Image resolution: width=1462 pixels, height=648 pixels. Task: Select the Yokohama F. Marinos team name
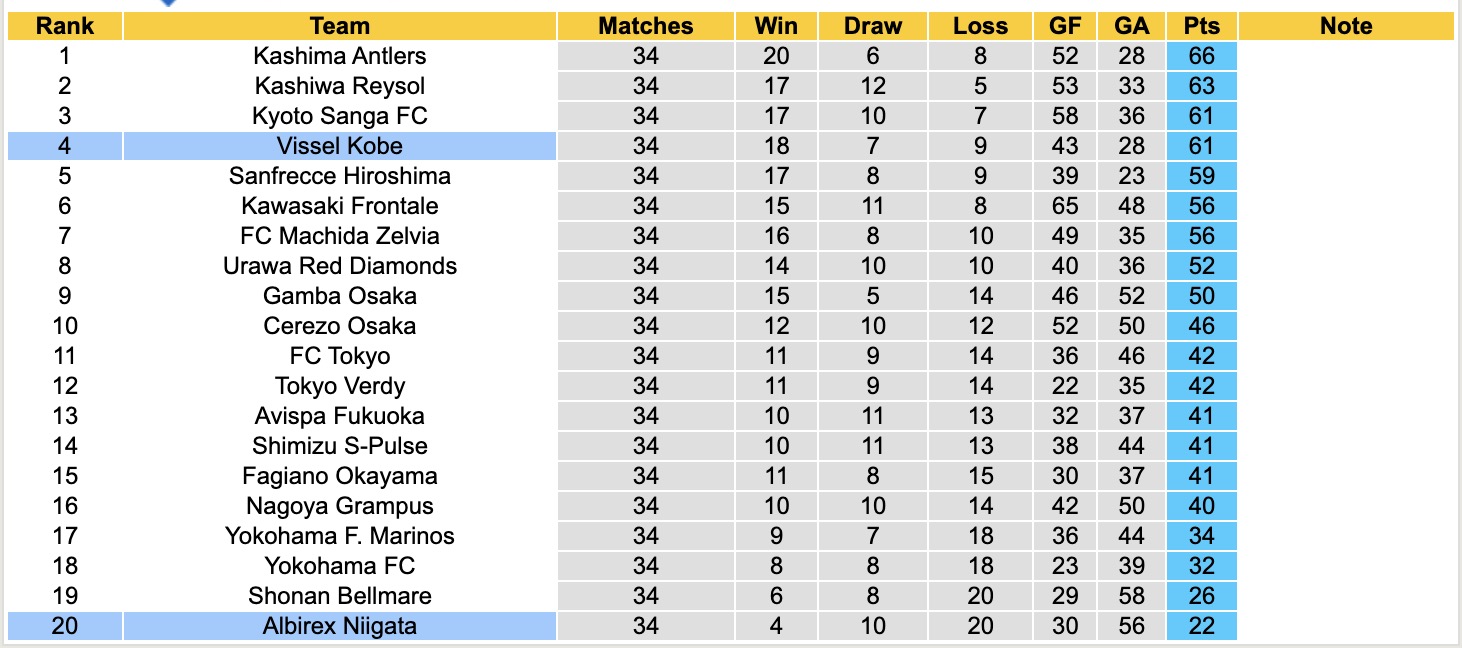pos(339,536)
